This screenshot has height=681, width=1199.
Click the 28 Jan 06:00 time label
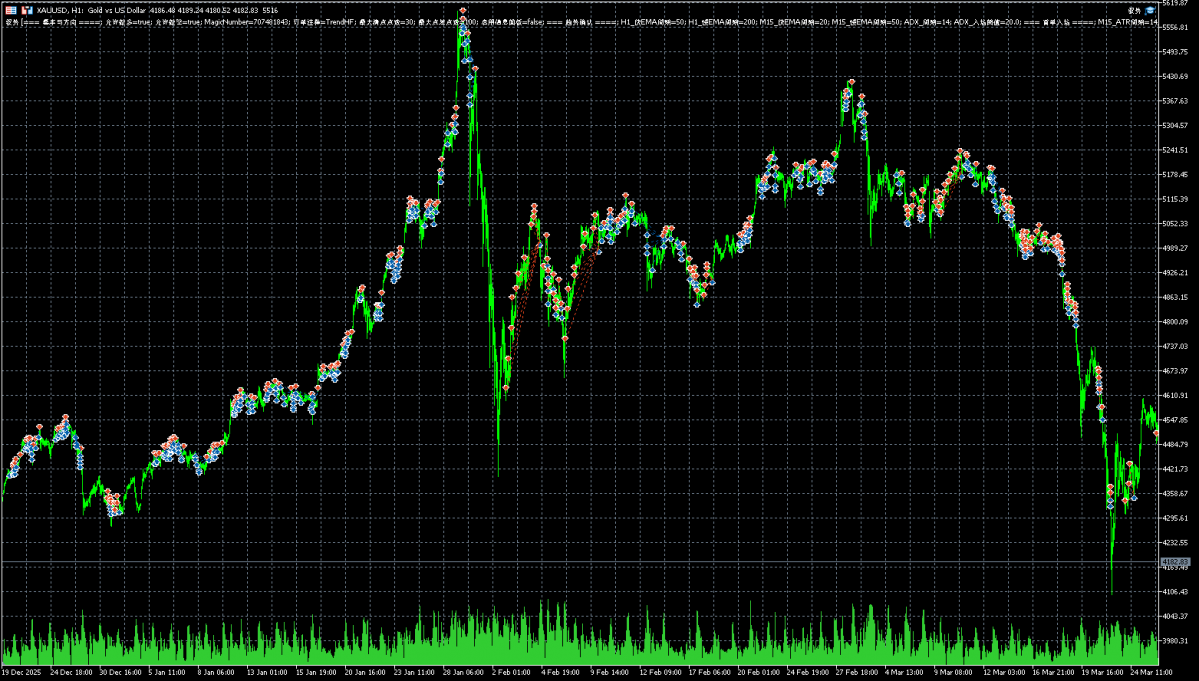pyautogui.click(x=462, y=673)
